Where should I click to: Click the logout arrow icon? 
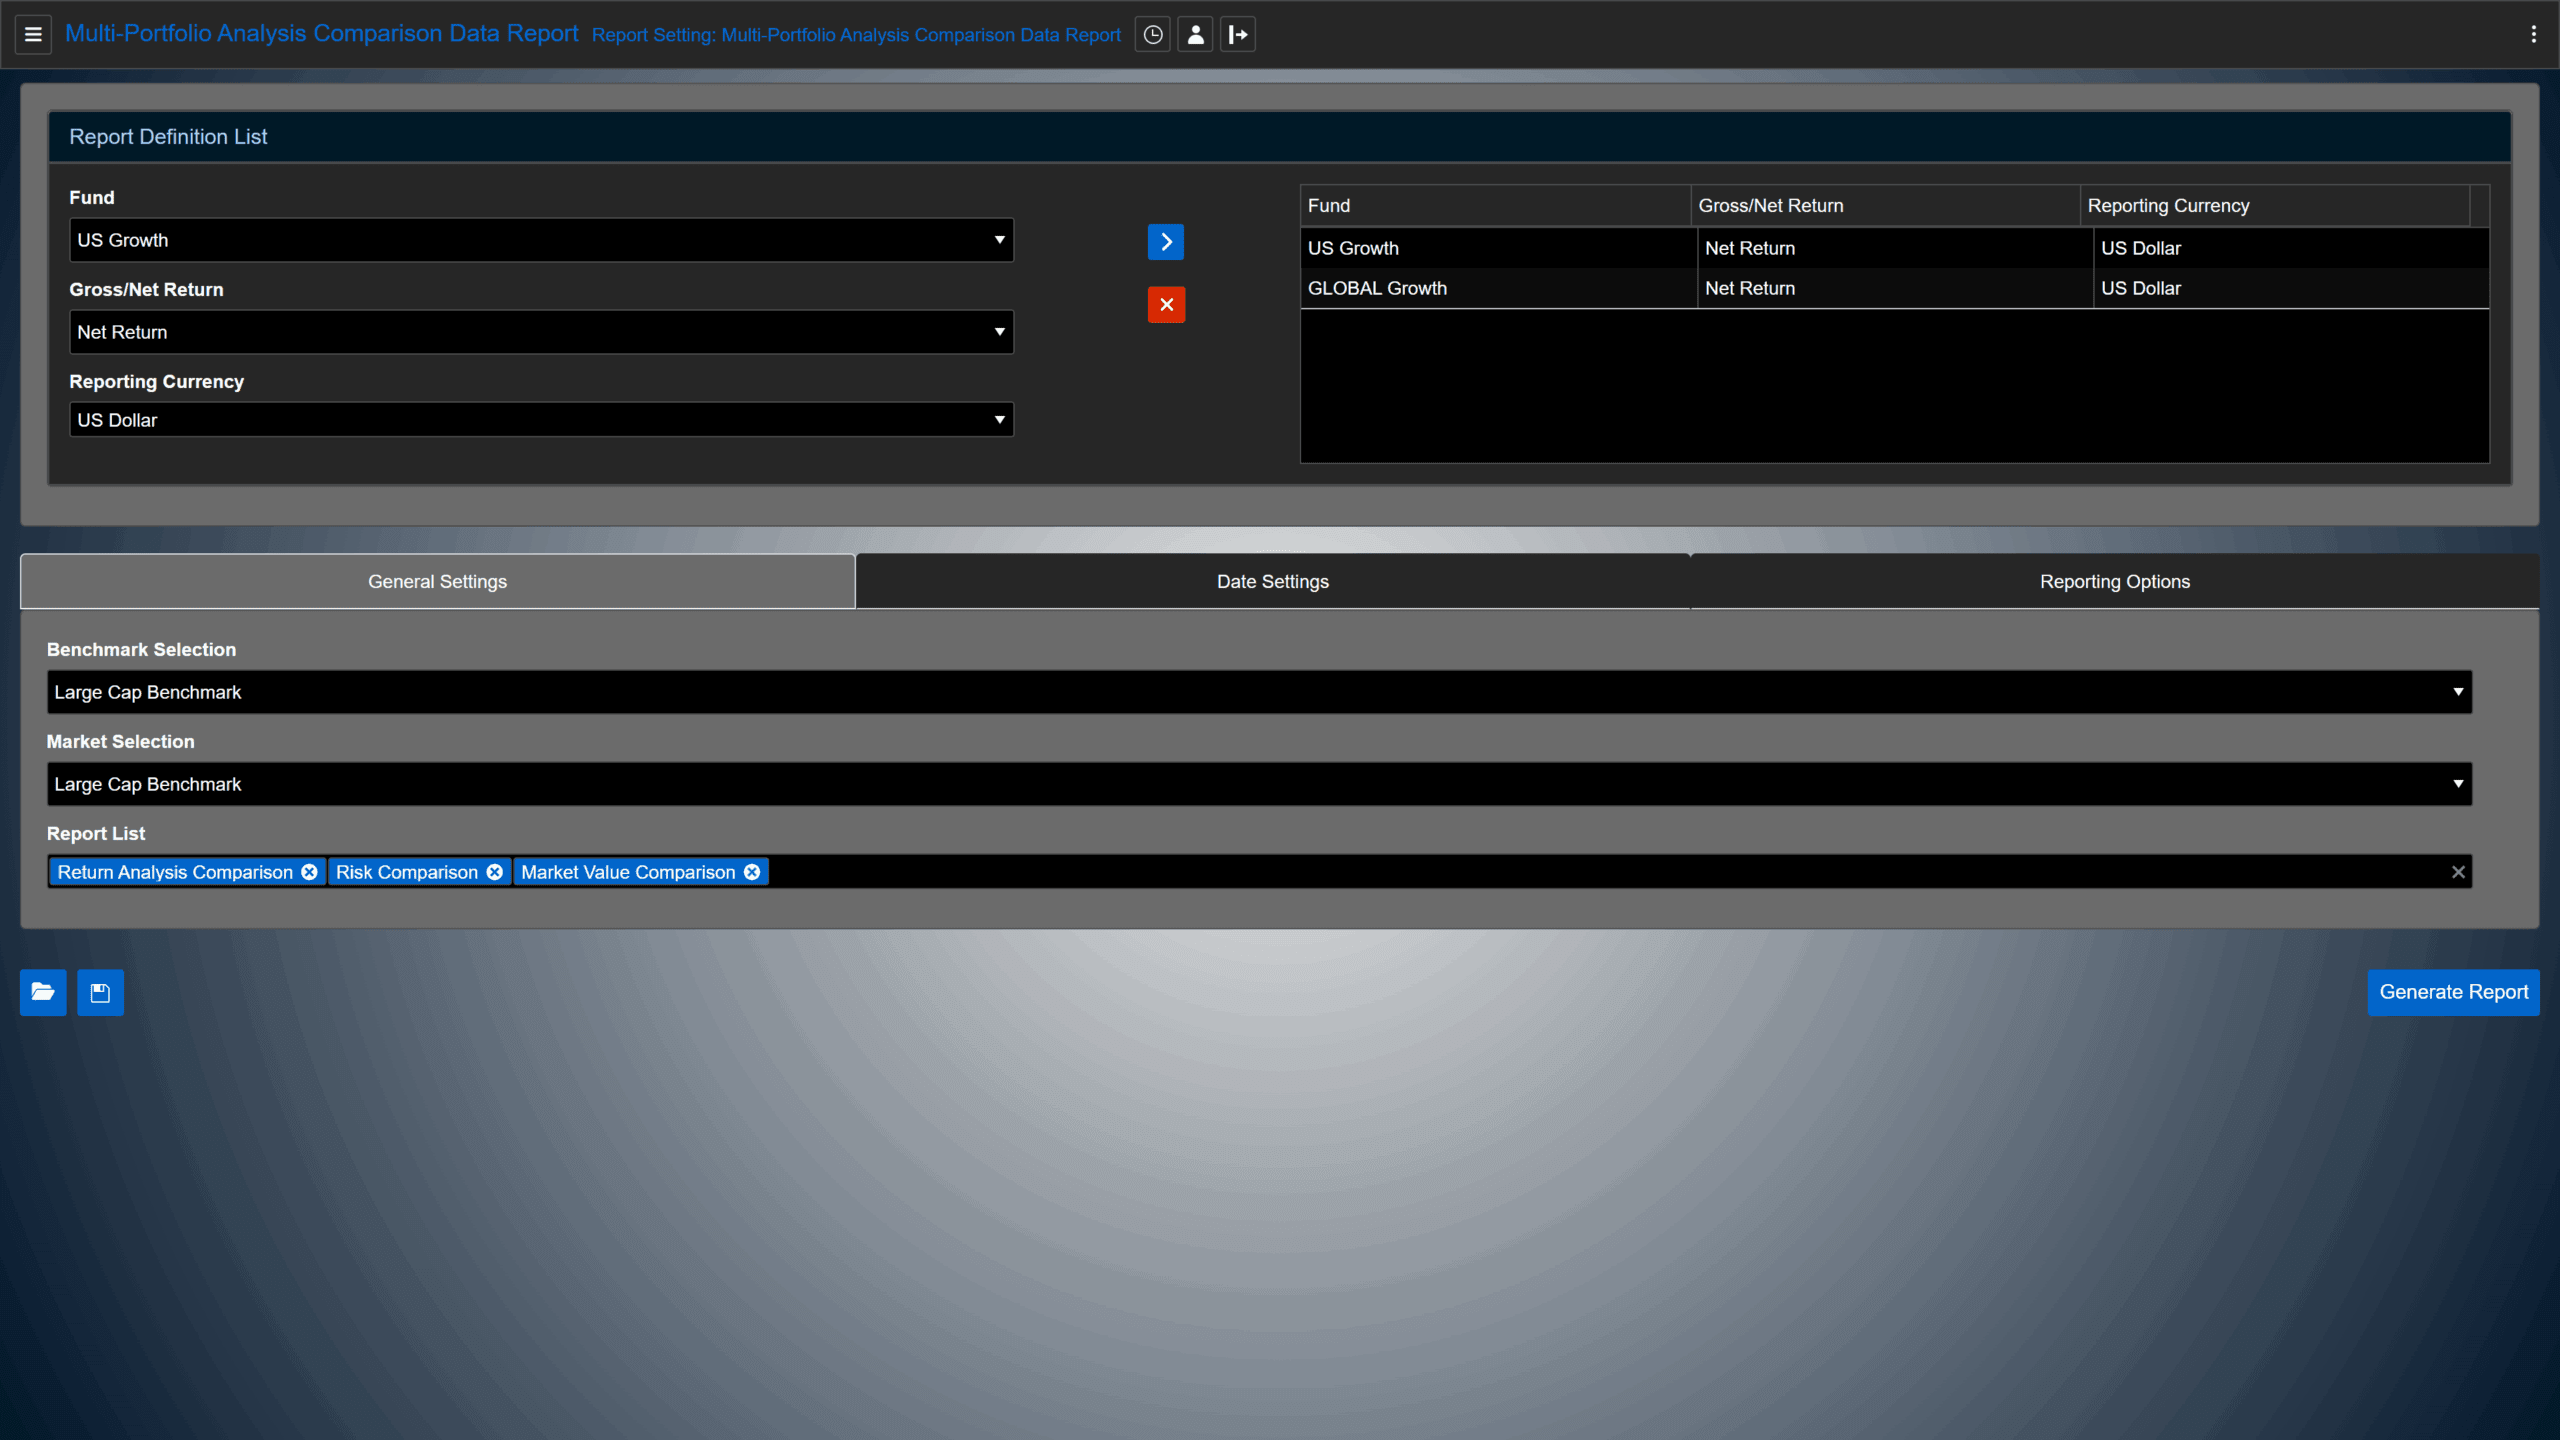tap(1238, 35)
